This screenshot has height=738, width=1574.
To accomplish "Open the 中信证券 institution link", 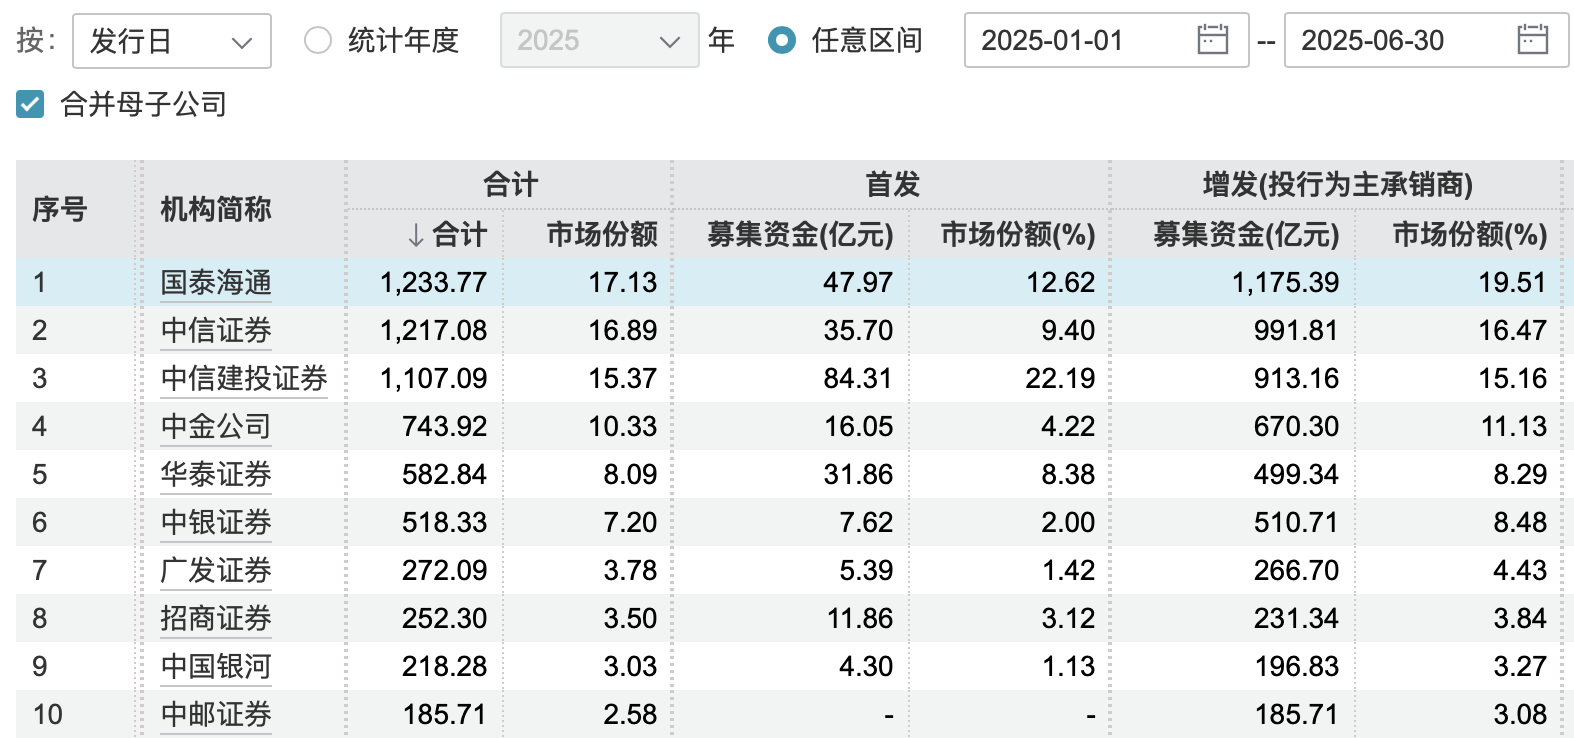I will click(x=216, y=331).
